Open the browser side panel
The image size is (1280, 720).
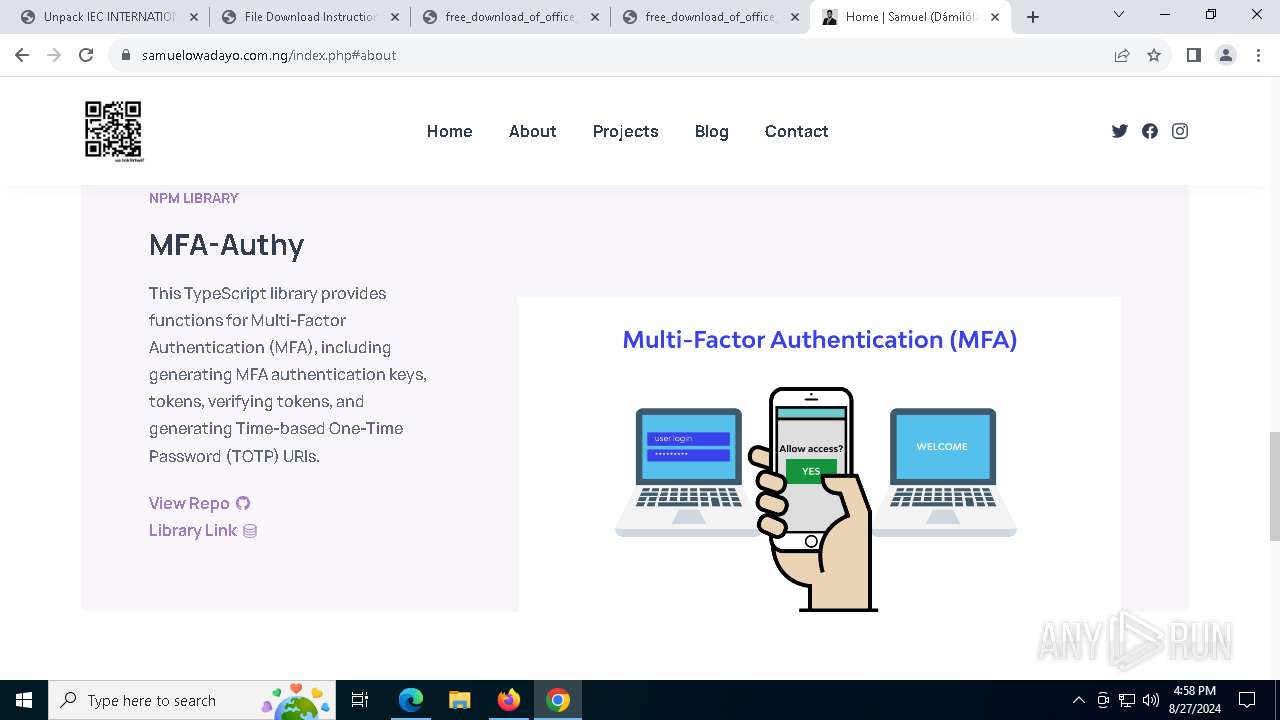pos(1193,55)
